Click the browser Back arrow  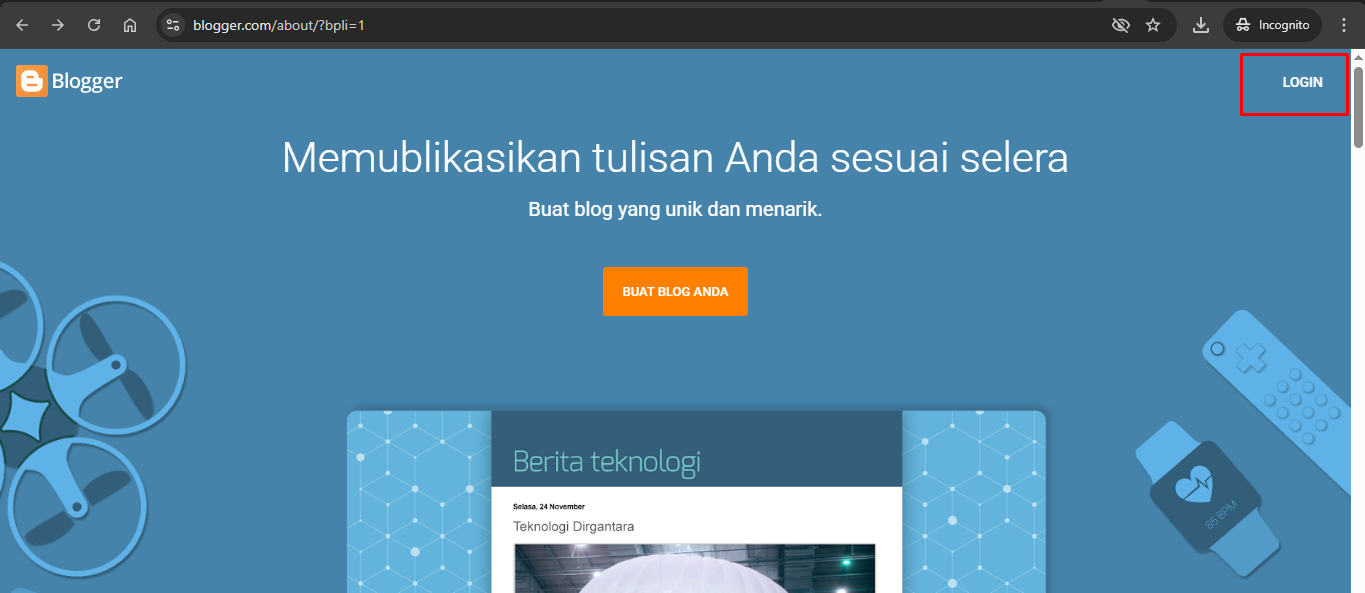(x=22, y=25)
